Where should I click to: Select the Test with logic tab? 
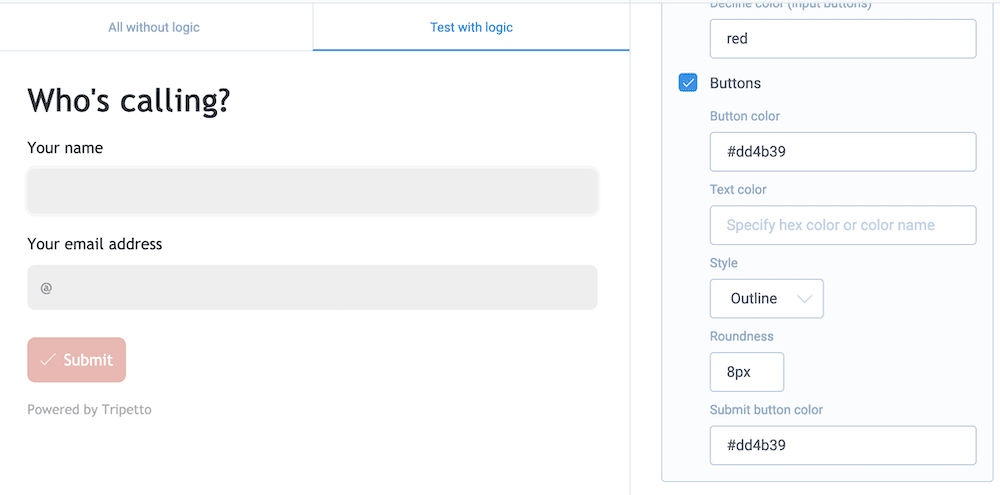[471, 27]
